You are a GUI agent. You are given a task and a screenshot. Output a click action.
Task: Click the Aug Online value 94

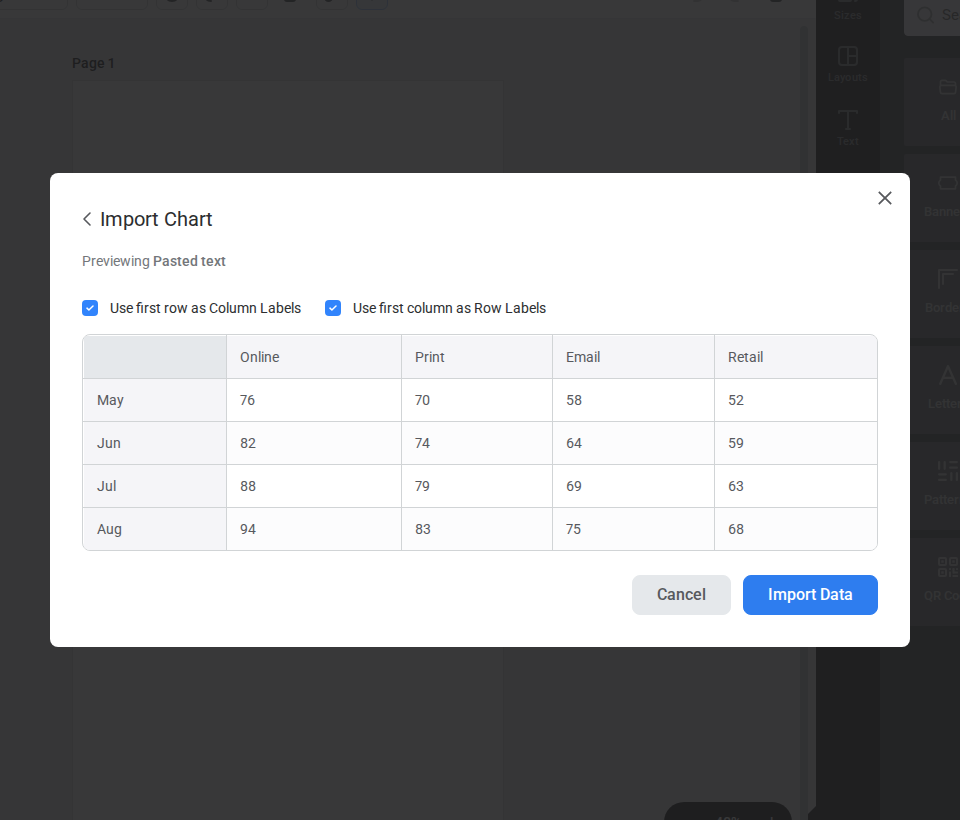[x=314, y=529]
